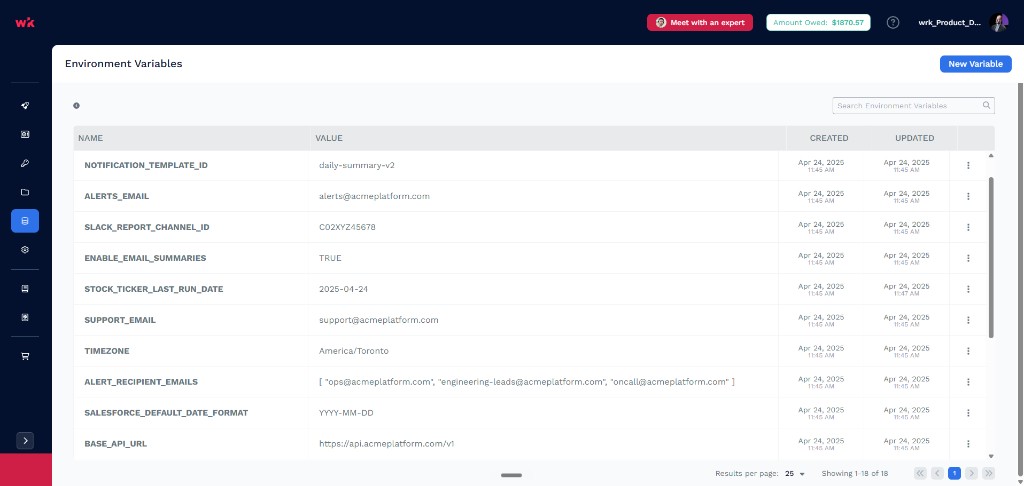Select page 1 in pagination

click(954, 474)
